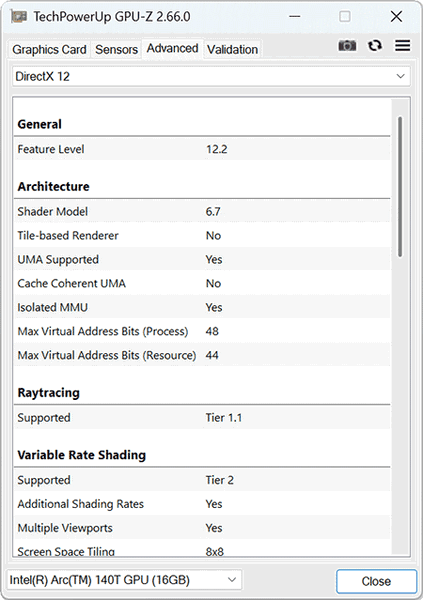Click the 6.7 shader model value

pyautogui.click(x=213, y=211)
